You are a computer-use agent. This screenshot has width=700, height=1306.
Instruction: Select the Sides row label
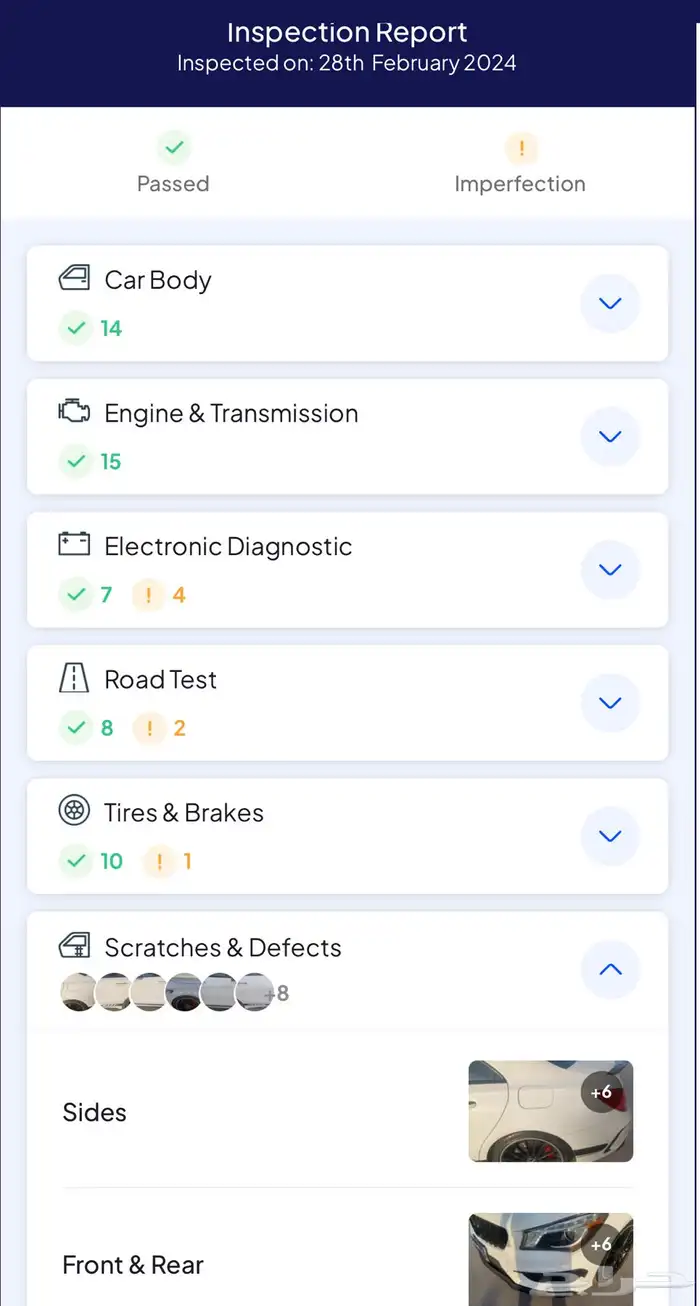tap(95, 1112)
